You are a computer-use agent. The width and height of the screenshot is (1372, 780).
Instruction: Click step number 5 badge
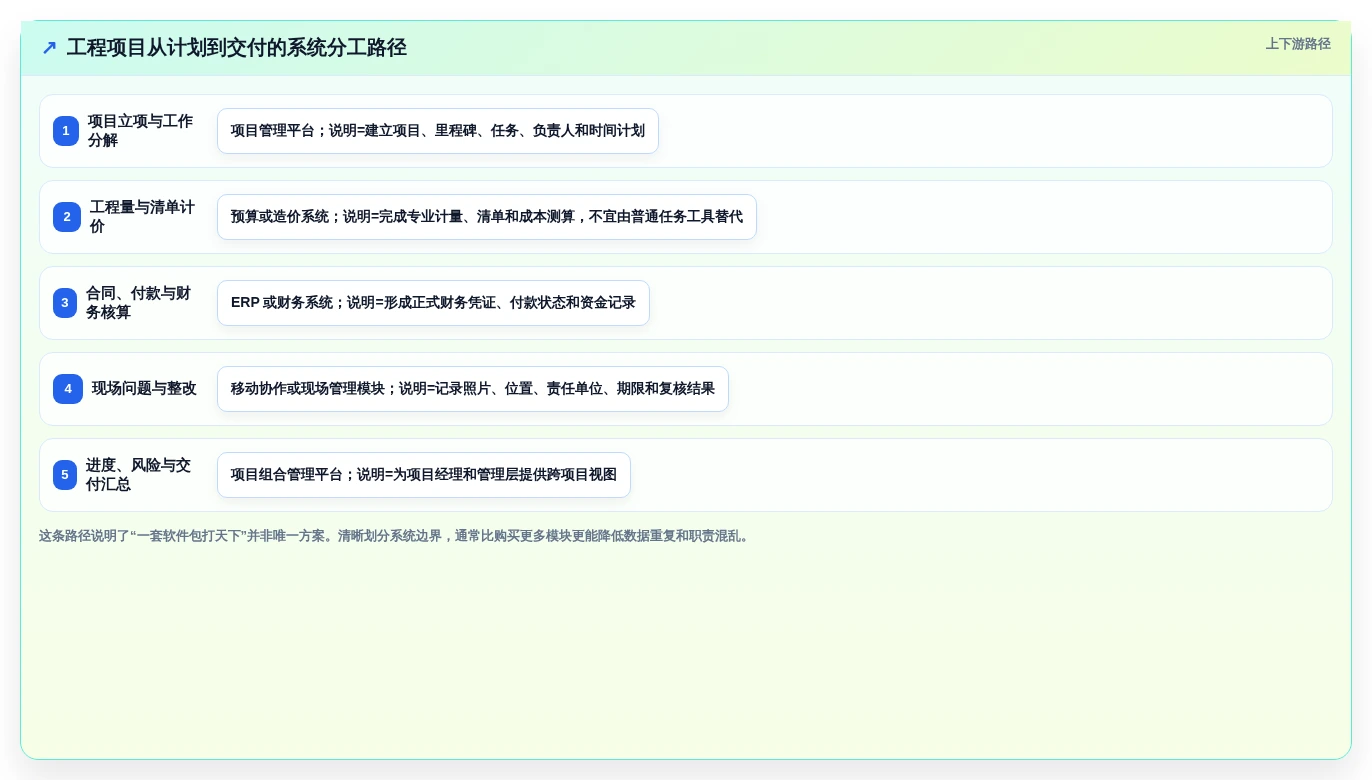(65, 475)
